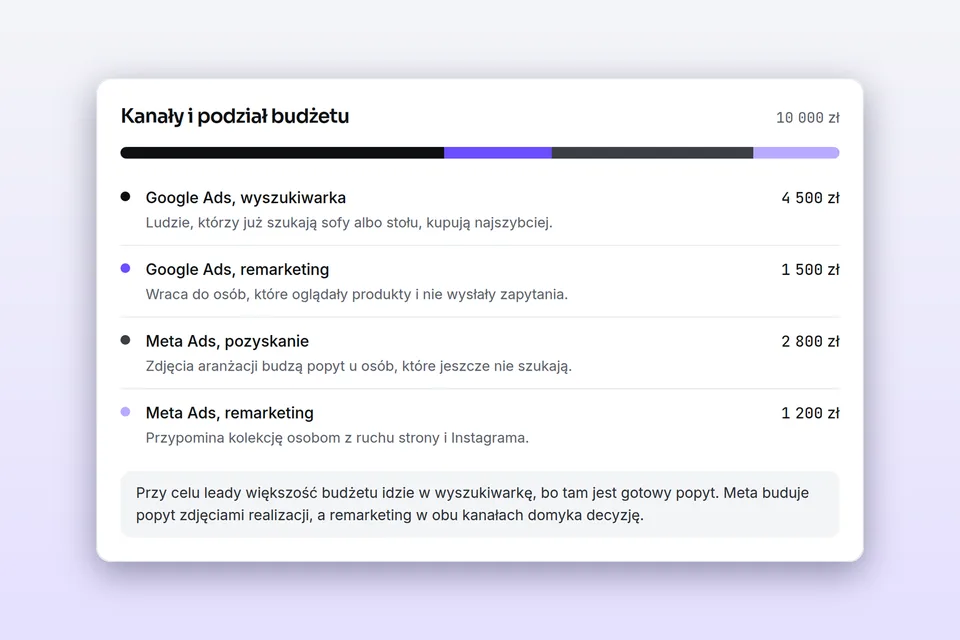Select the heading 'Kanały i podział budżetu'
Image resolution: width=960 pixels, height=640 pixels.
pyautogui.click(x=234, y=116)
